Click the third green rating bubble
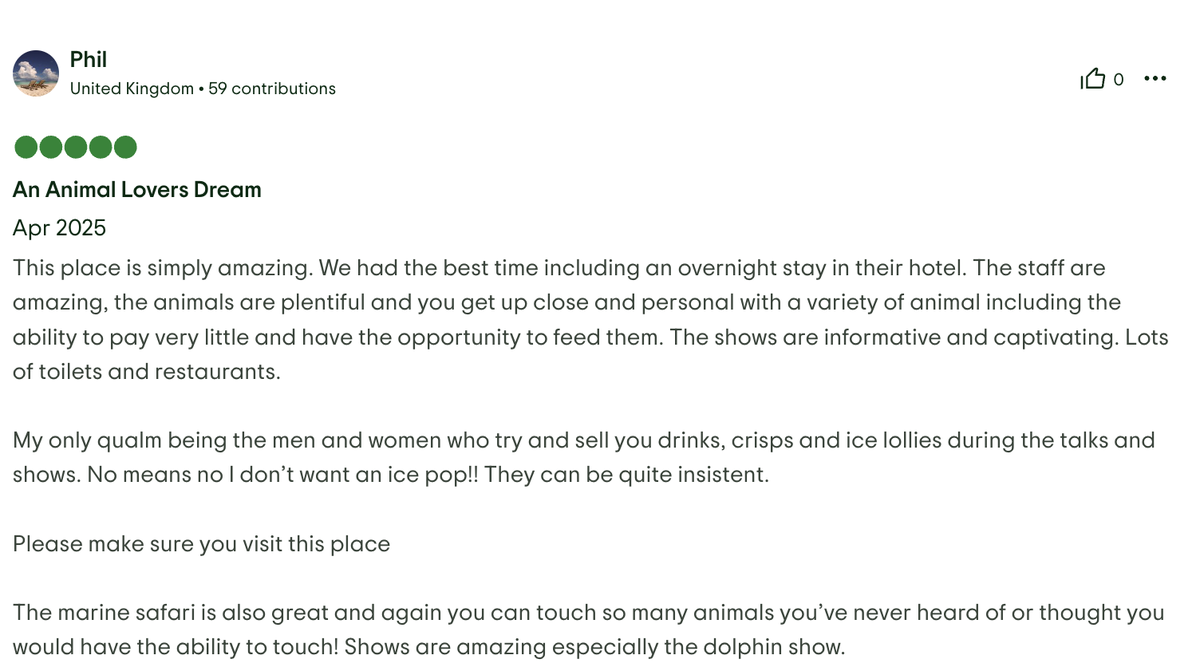The height and width of the screenshot is (667, 1200). pos(76,148)
